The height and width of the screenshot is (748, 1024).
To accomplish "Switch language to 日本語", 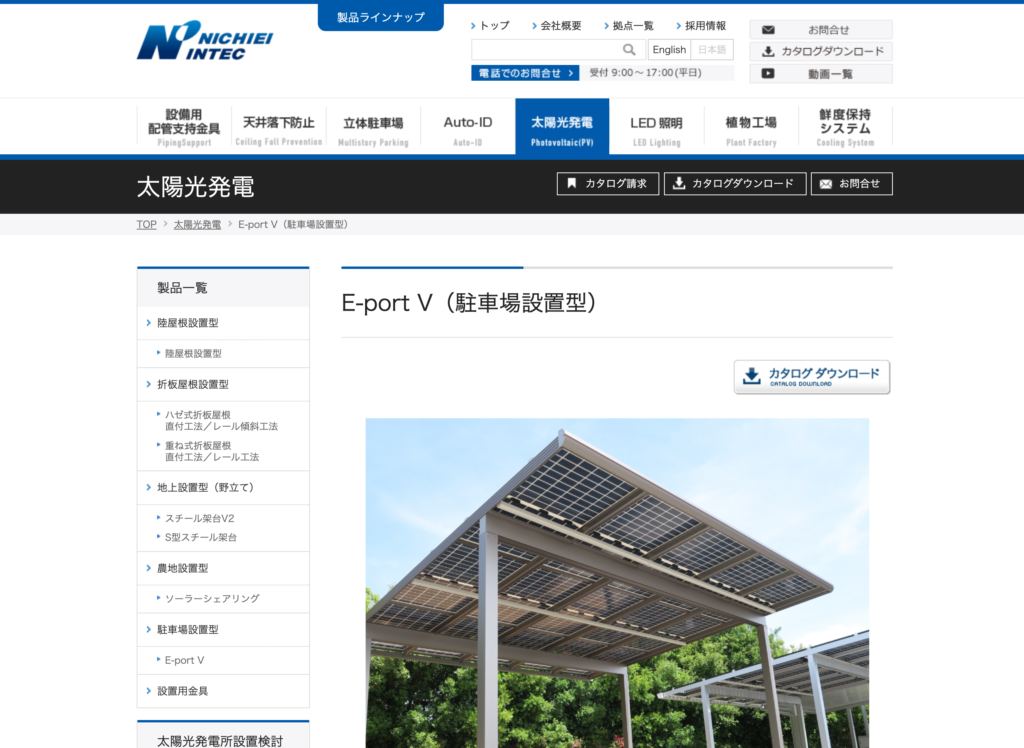I will [712, 50].
